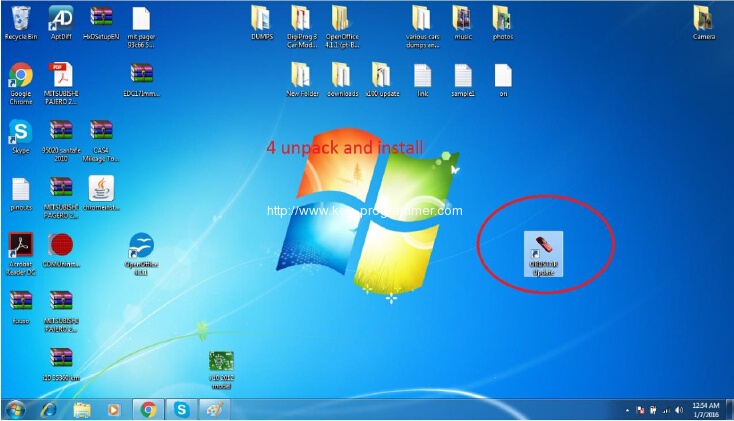Select the pinouts text file
Viewport: 734px width, 421px height.
(21, 194)
